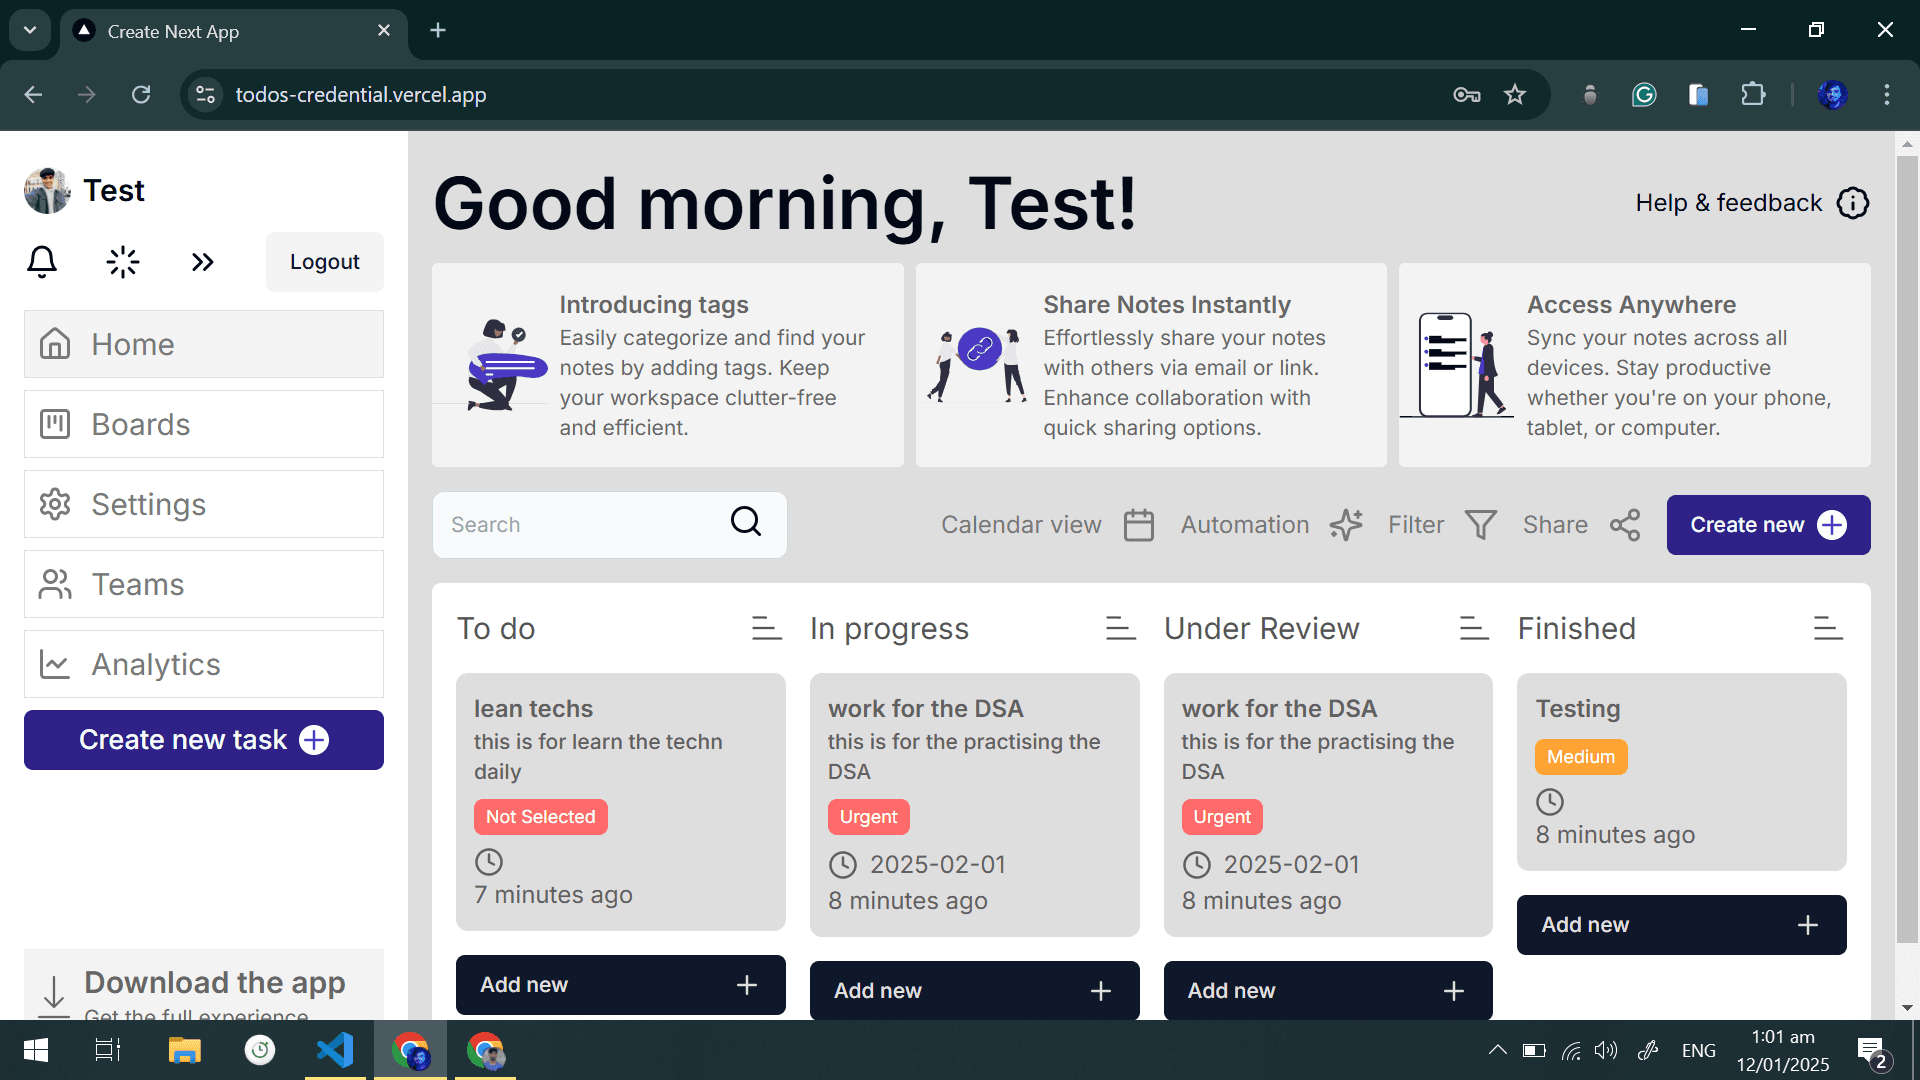This screenshot has height=1080, width=1920.
Task: Toggle the In progress column menu
Action: click(x=1118, y=628)
